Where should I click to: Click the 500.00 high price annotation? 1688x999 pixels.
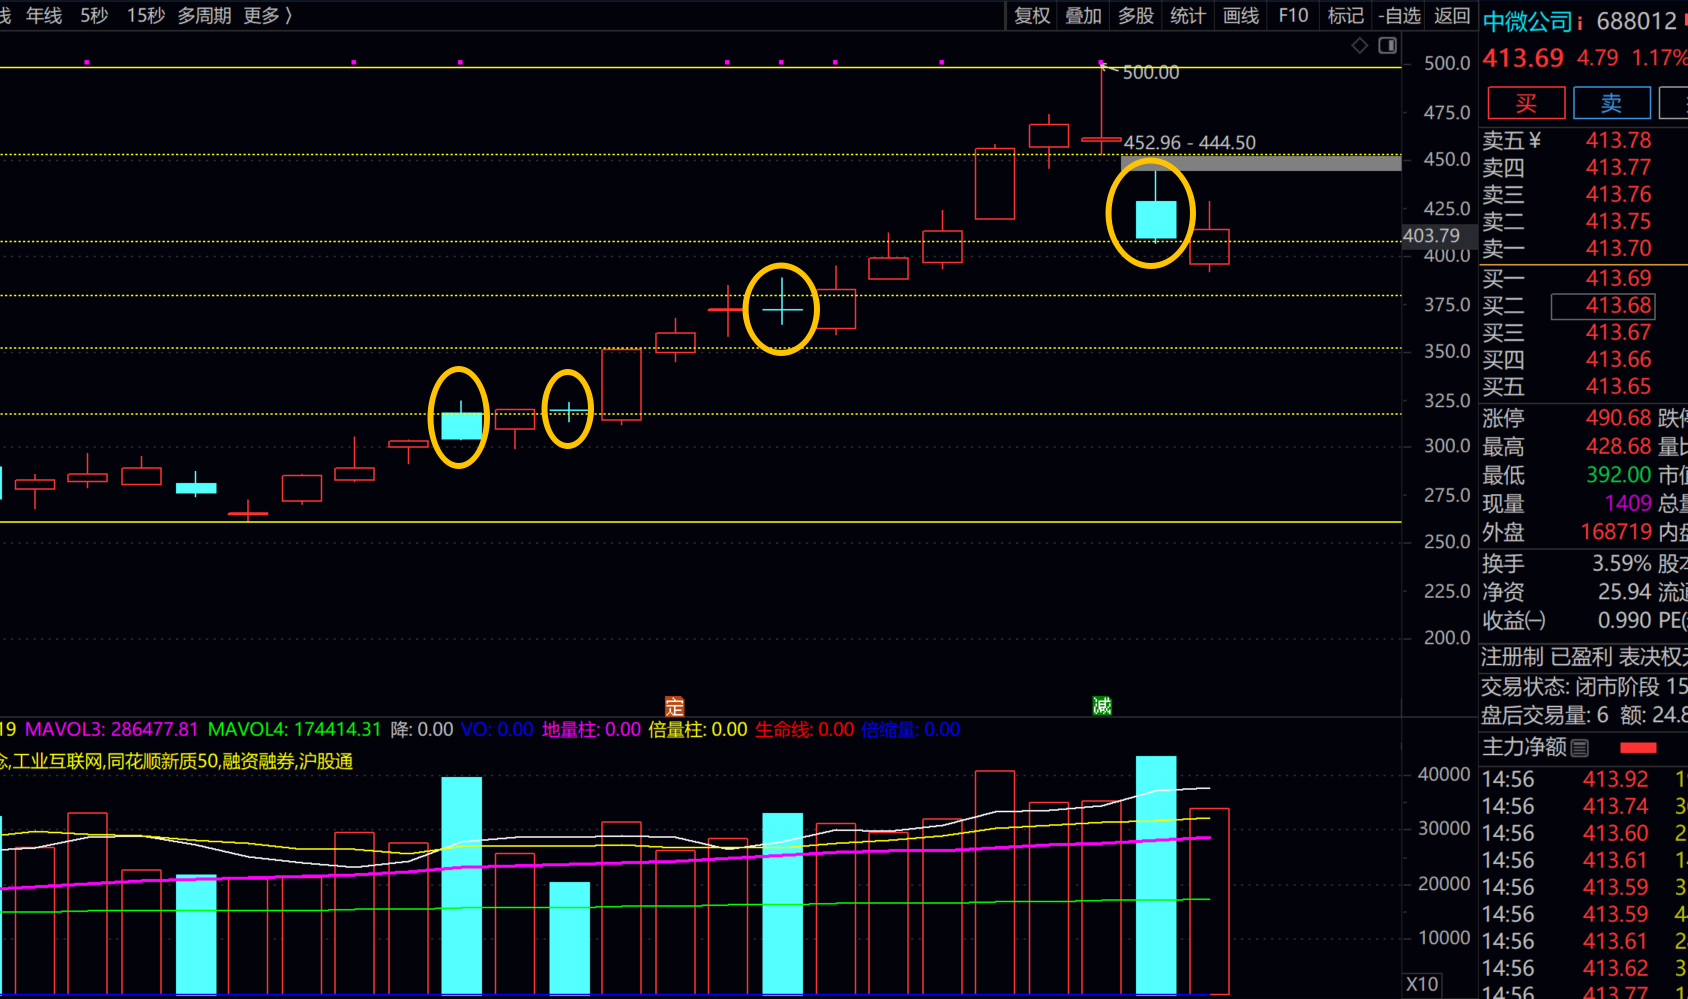pyautogui.click(x=1151, y=73)
